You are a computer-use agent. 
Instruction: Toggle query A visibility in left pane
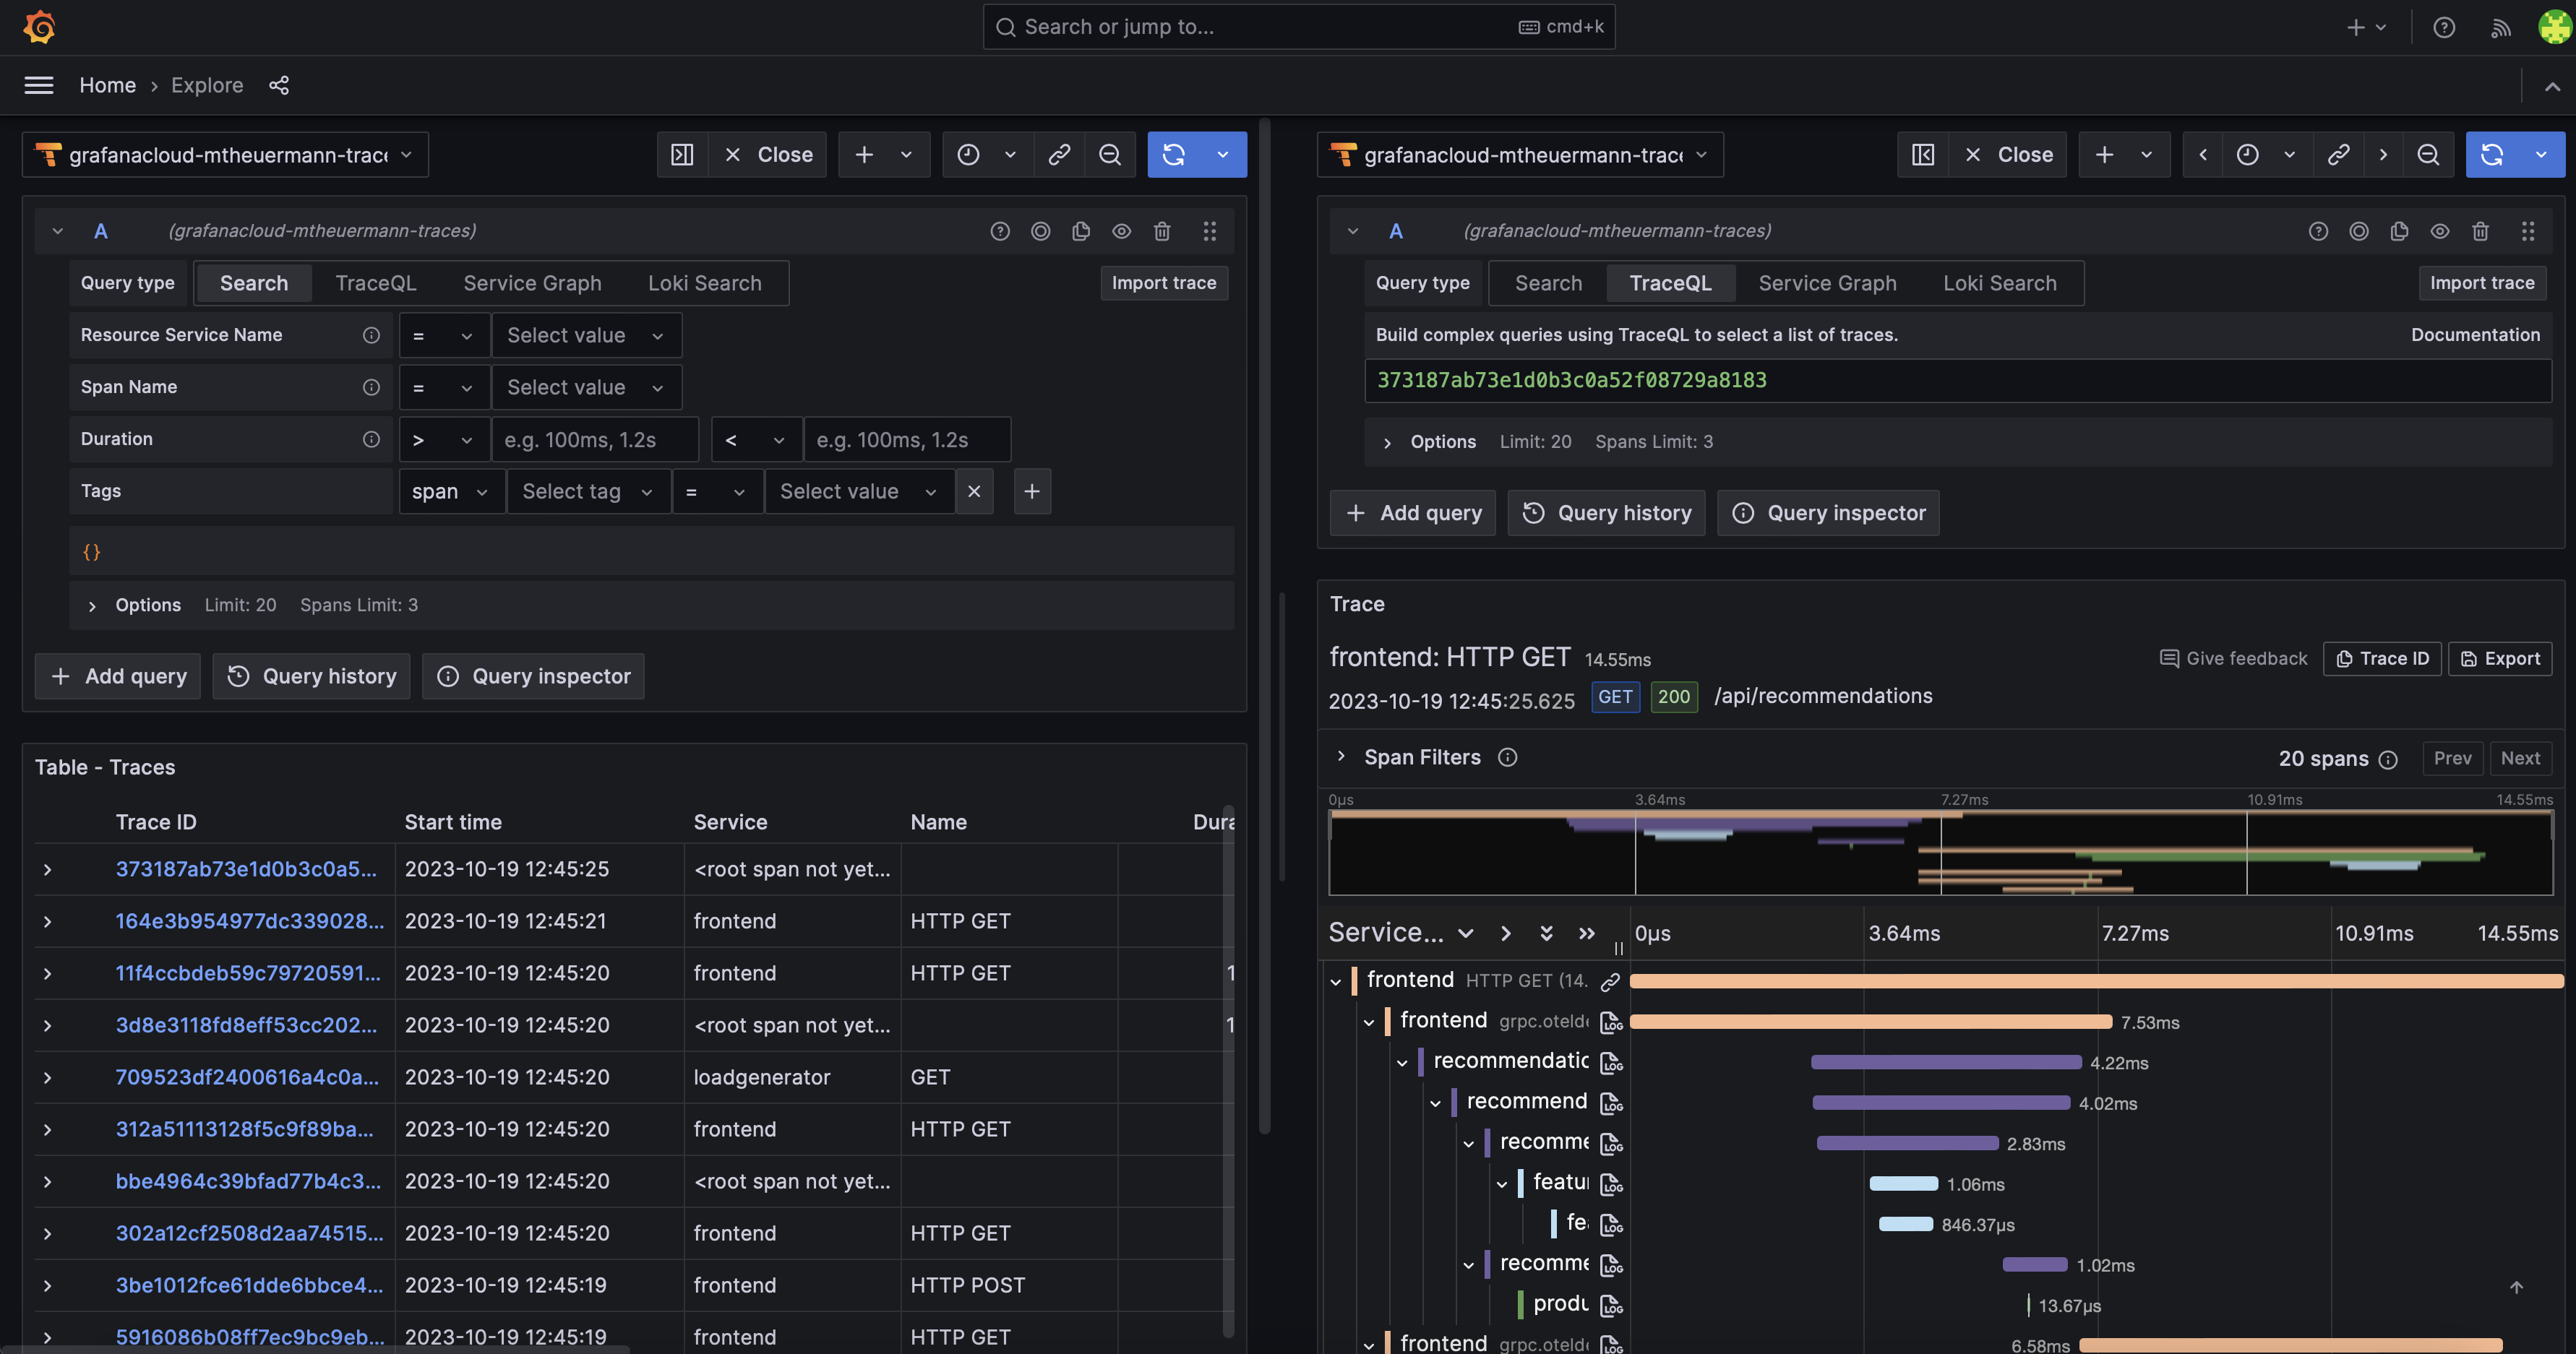pyautogui.click(x=1122, y=231)
